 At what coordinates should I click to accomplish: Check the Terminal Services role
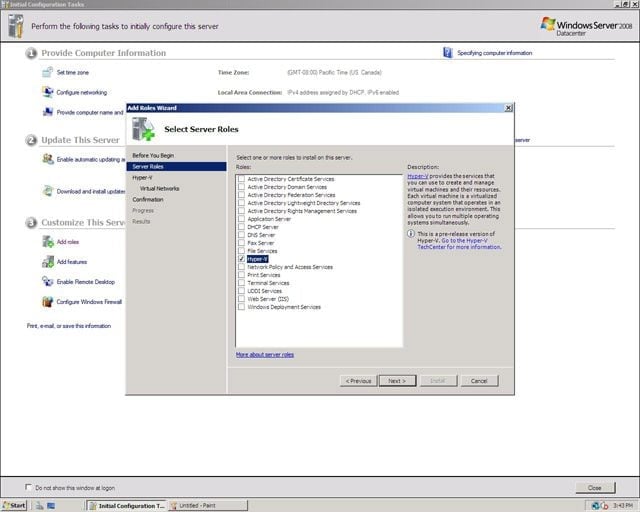click(242, 283)
